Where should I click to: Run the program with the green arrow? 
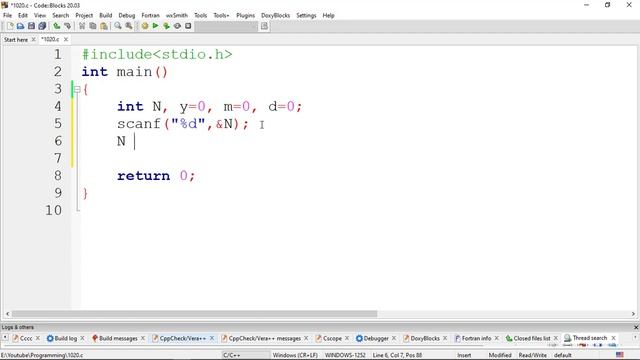coord(156,26)
